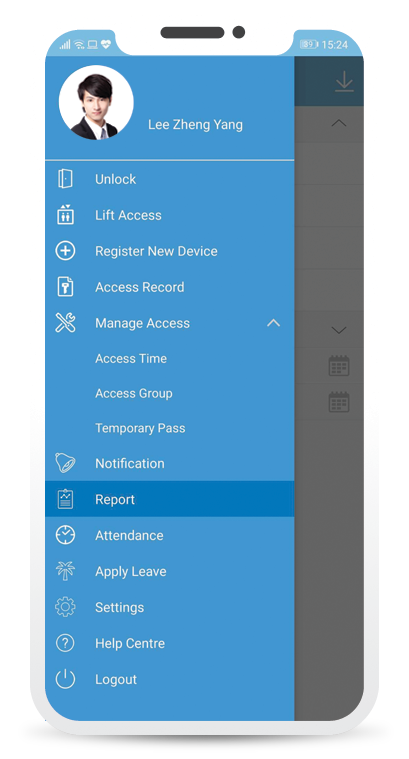Tap the palm tree Apply Leave icon
409x759 pixels.
pos(65,571)
